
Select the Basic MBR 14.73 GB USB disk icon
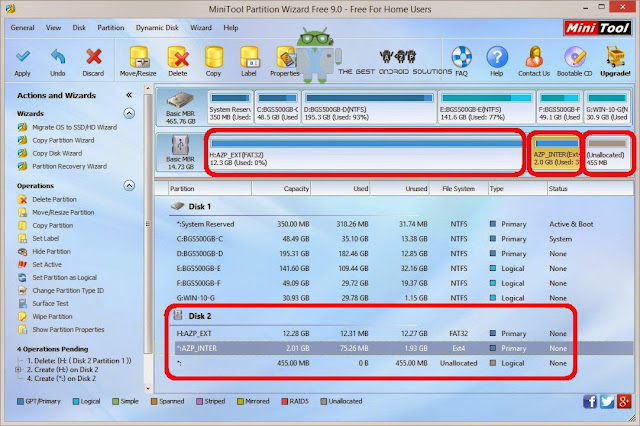click(x=180, y=145)
